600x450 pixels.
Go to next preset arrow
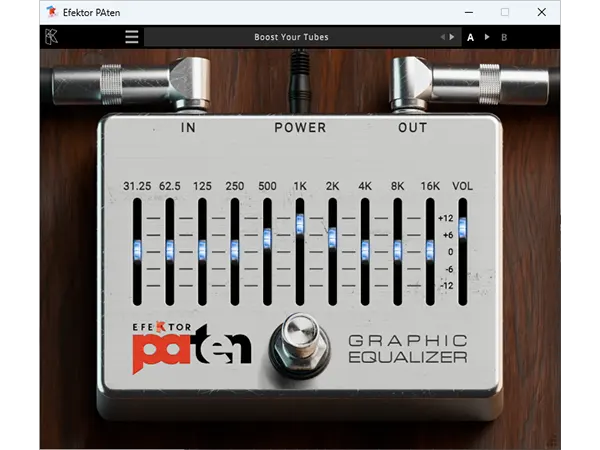452,37
